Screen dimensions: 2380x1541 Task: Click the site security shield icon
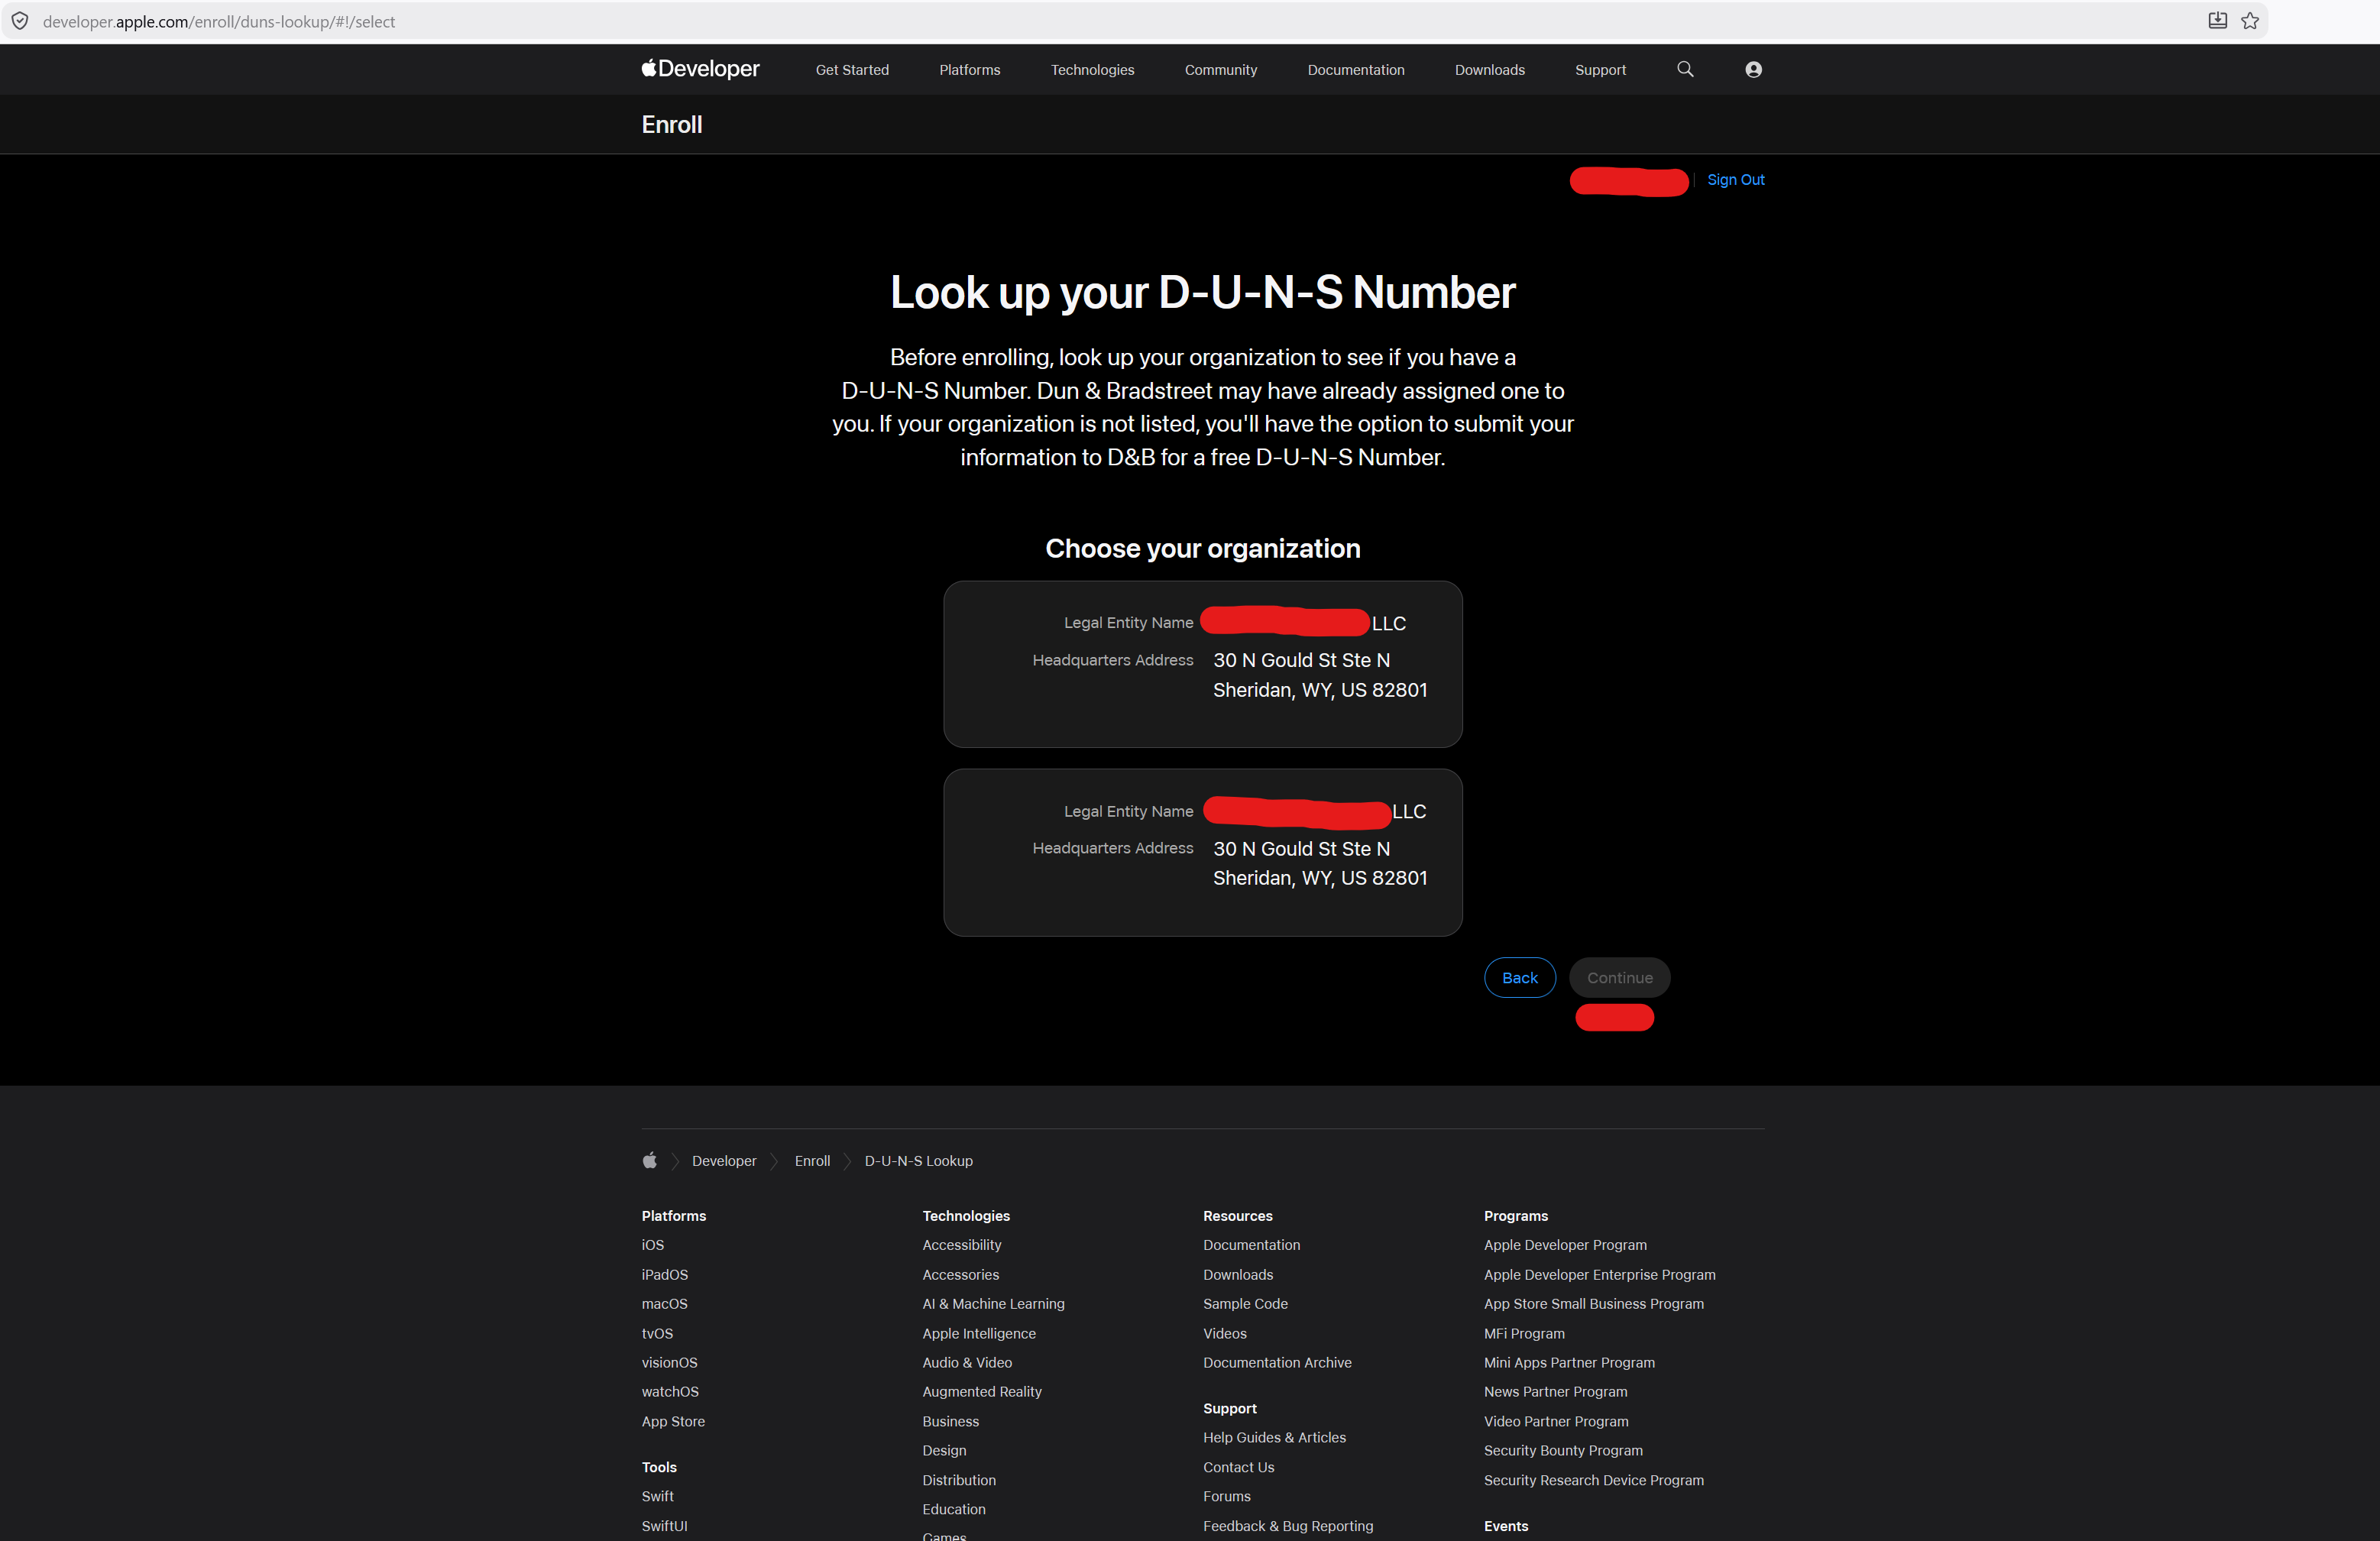pyautogui.click(x=20, y=21)
